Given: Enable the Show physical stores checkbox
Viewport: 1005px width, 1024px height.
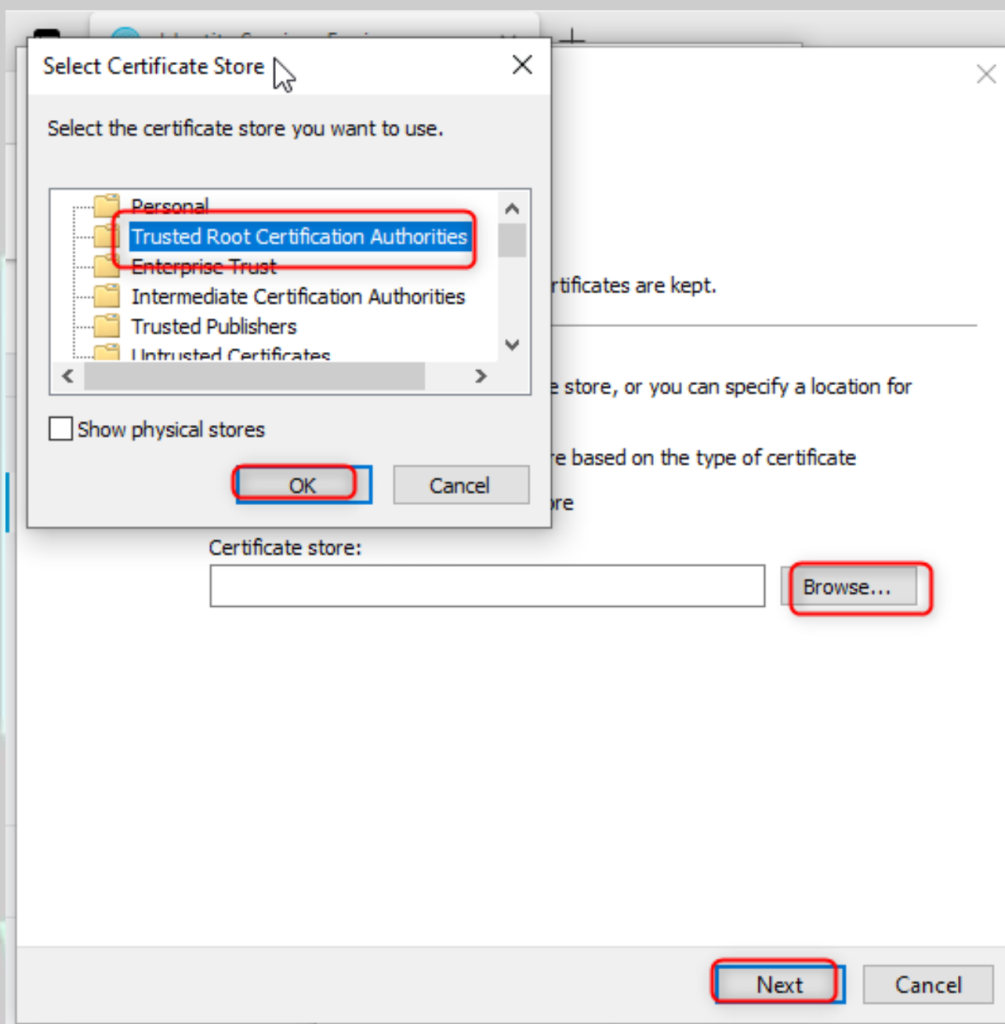Looking at the screenshot, I should coord(61,430).
